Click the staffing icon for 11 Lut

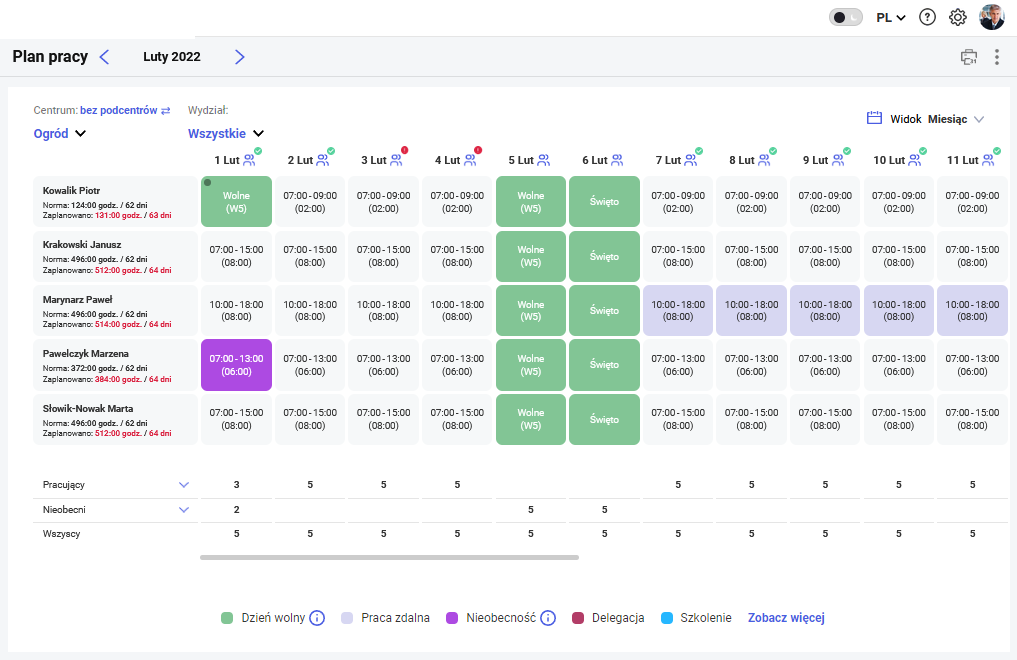coord(988,159)
